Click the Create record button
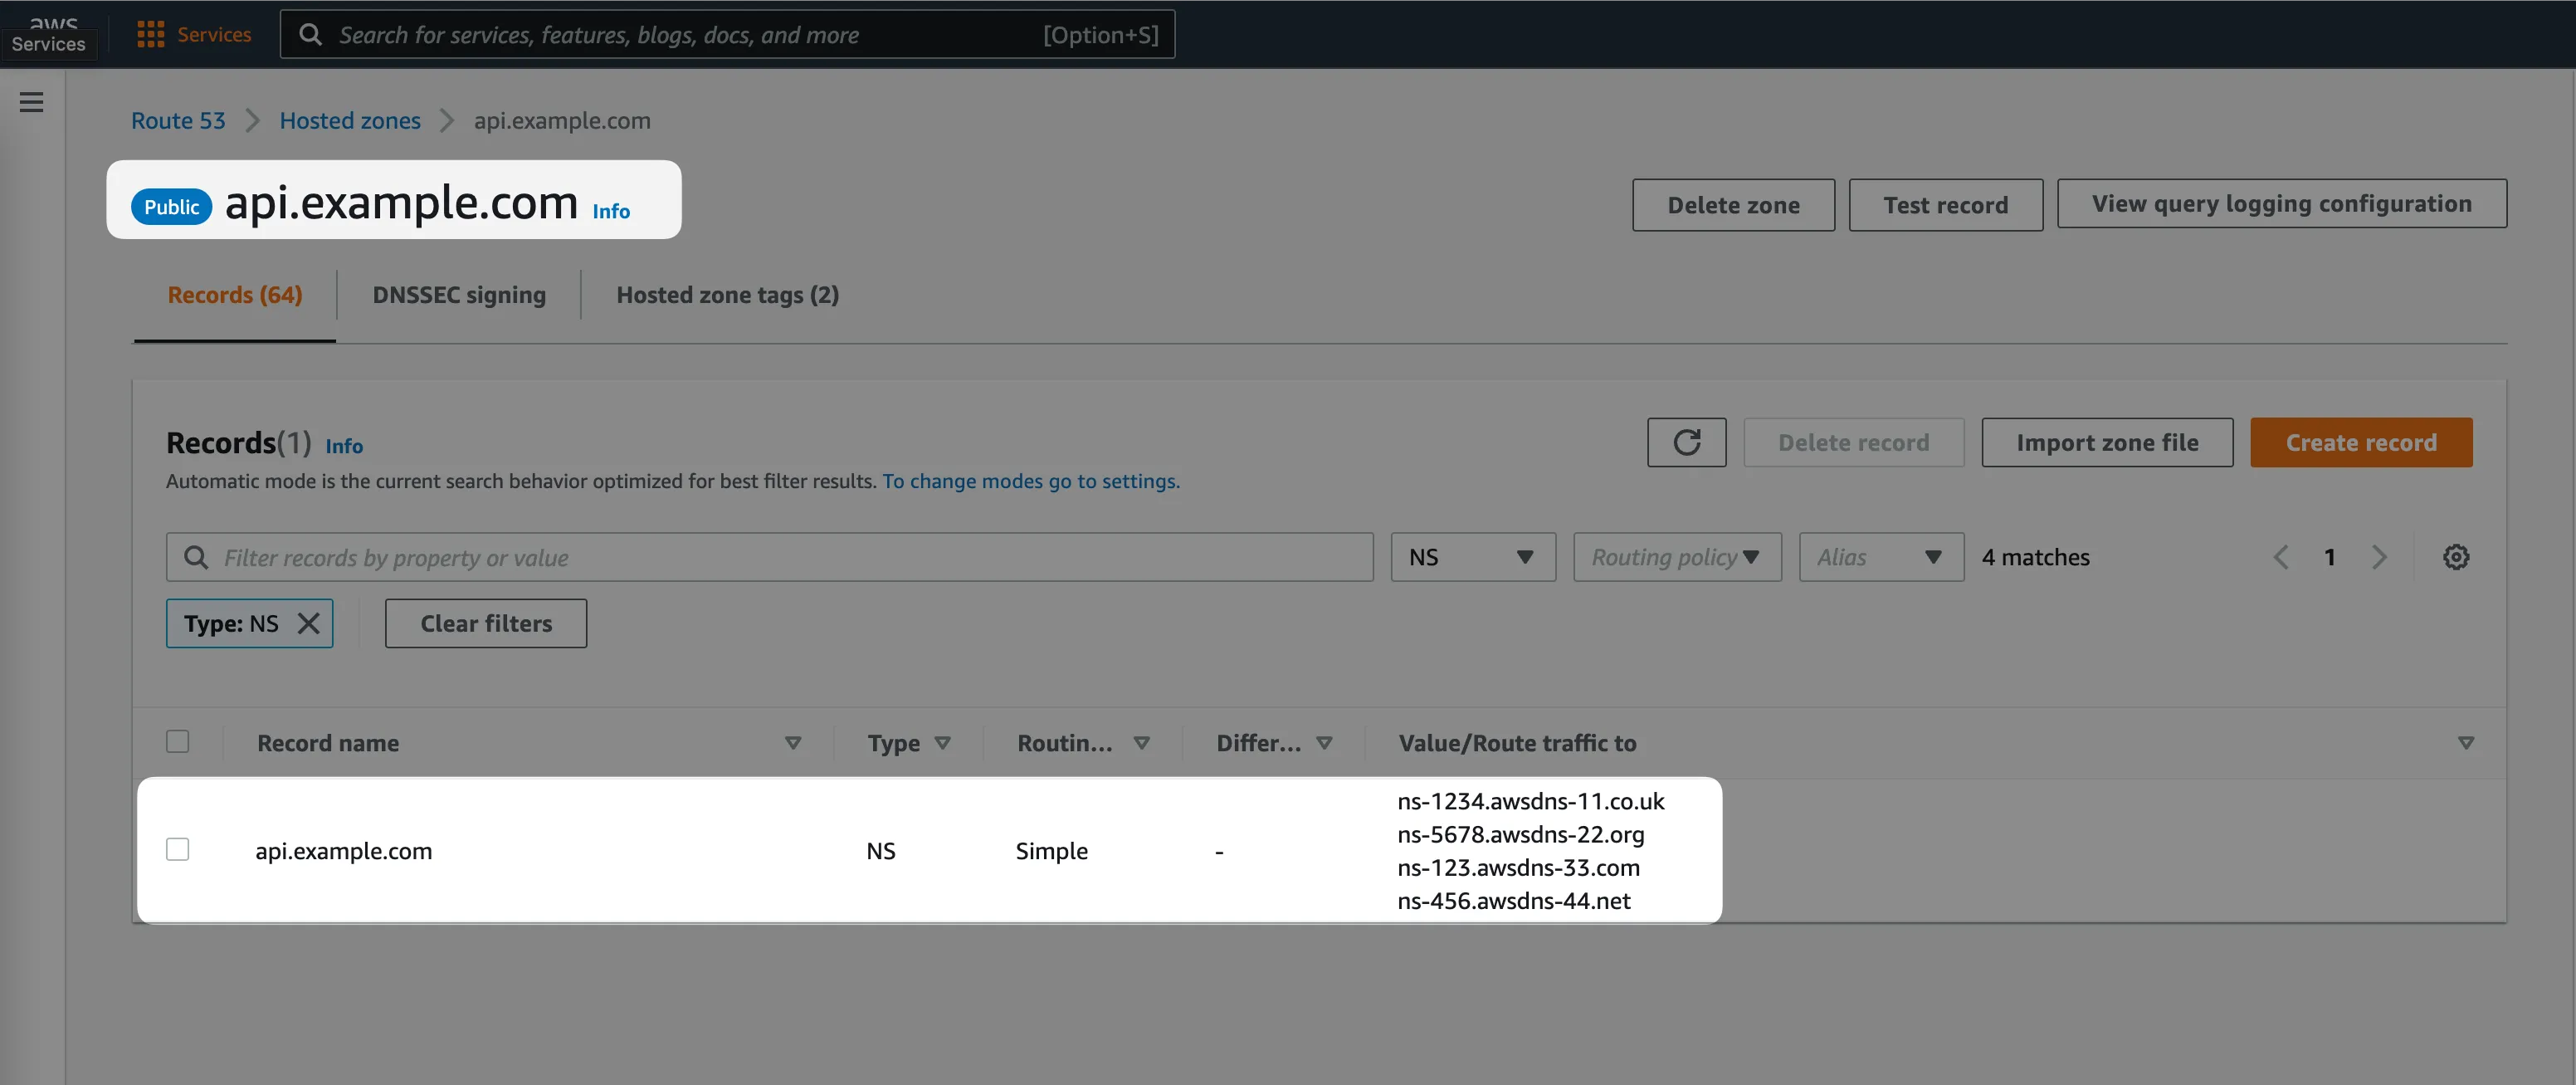Viewport: 2576px width, 1085px height. [2360, 442]
